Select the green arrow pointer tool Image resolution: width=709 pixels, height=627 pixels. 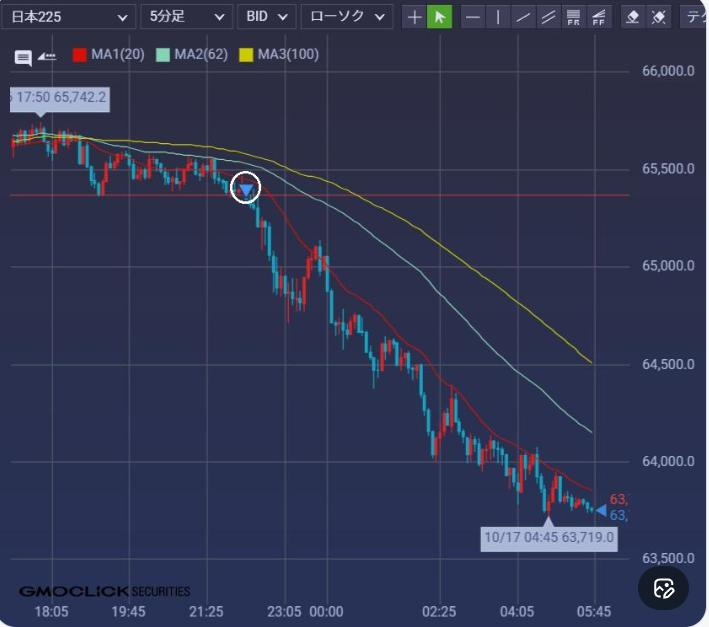(x=439, y=17)
